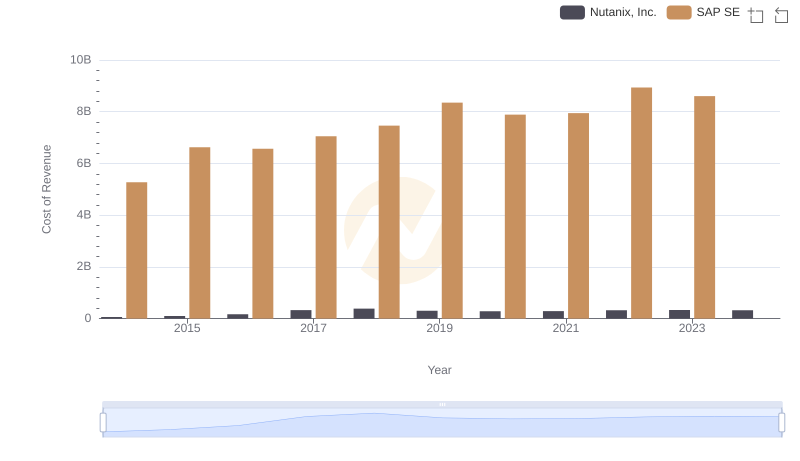Click the SAP SE bar for 2021
Viewport: 800px width, 461px height.
pyautogui.click(x=578, y=216)
